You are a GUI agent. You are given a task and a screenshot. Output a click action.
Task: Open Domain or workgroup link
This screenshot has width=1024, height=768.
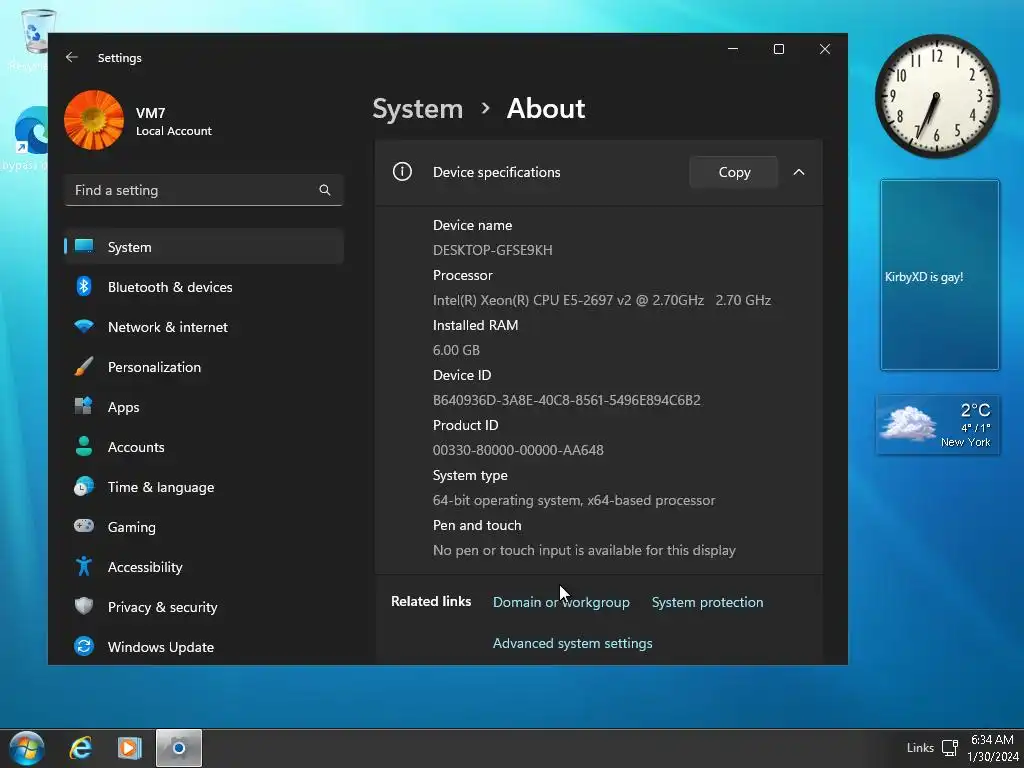tap(561, 602)
